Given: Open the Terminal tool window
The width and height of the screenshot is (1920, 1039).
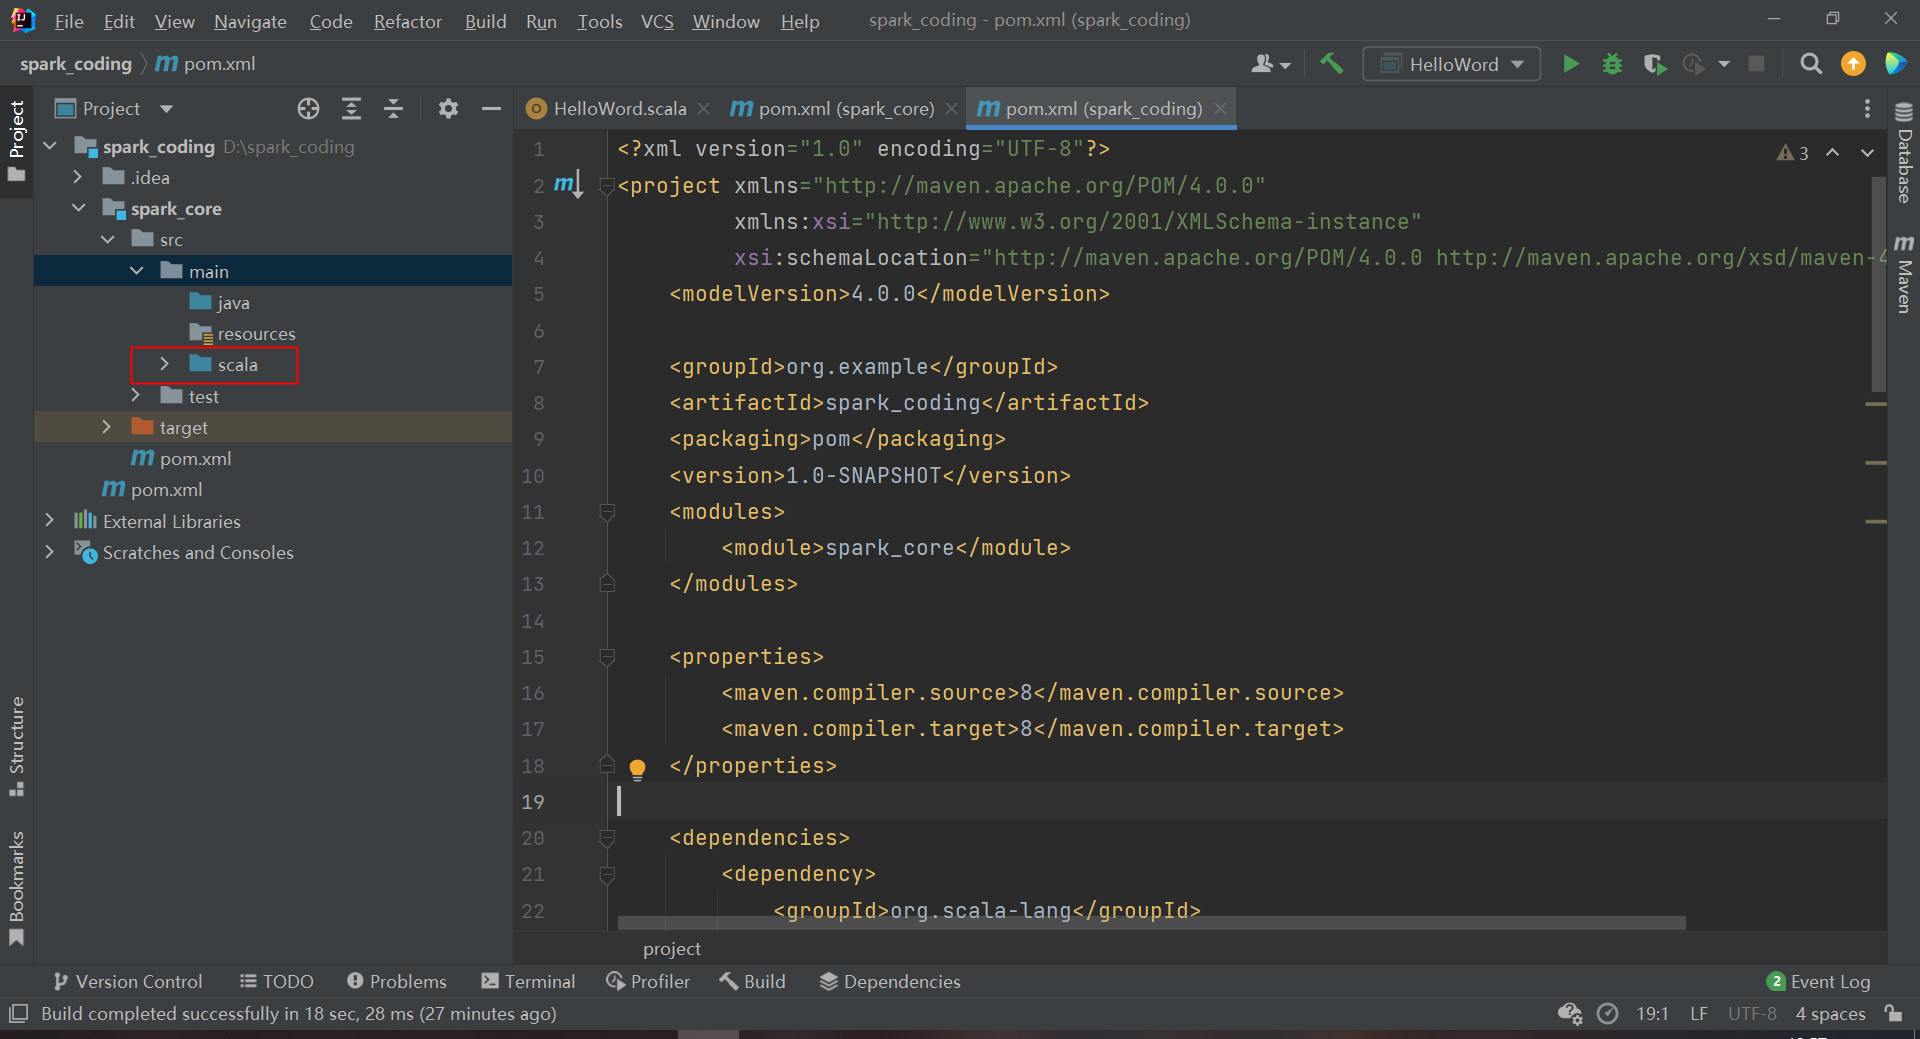Looking at the screenshot, I should [x=528, y=981].
